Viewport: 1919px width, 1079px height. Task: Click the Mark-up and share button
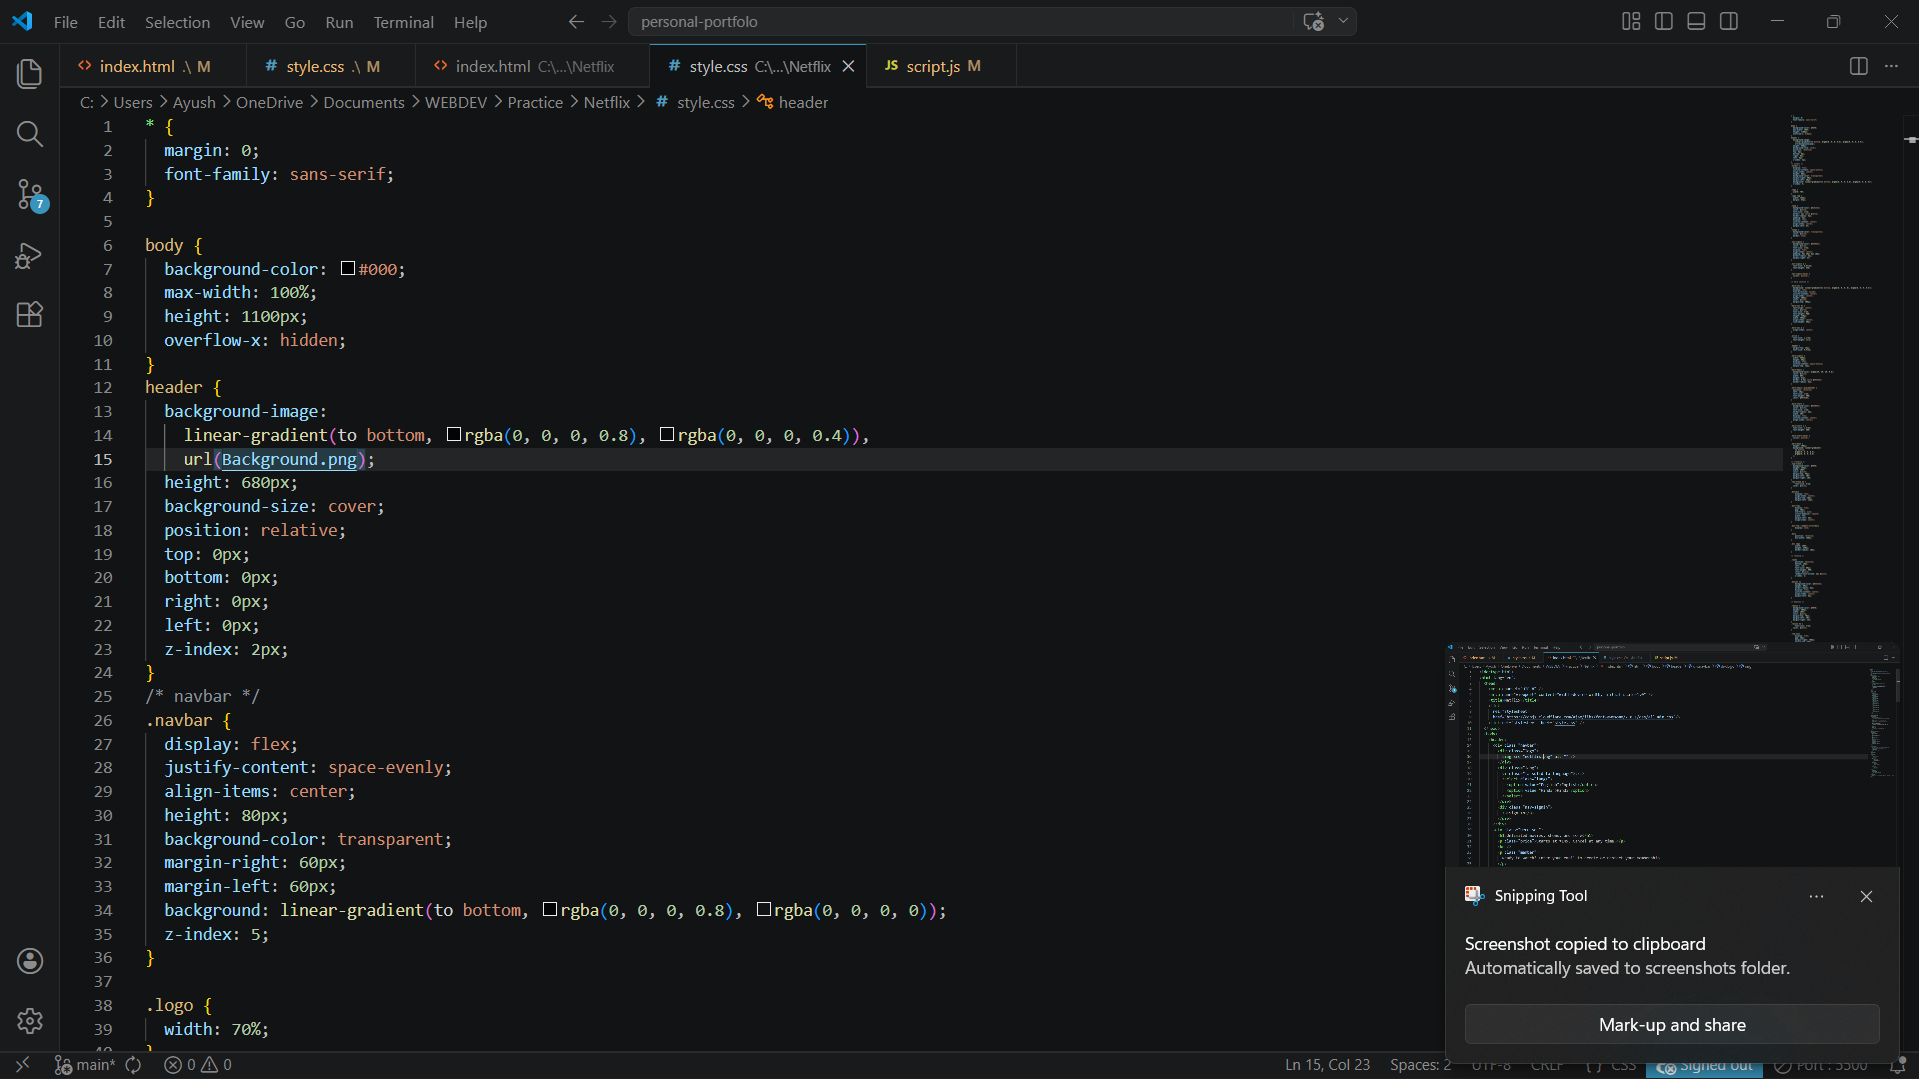tap(1671, 1025)
